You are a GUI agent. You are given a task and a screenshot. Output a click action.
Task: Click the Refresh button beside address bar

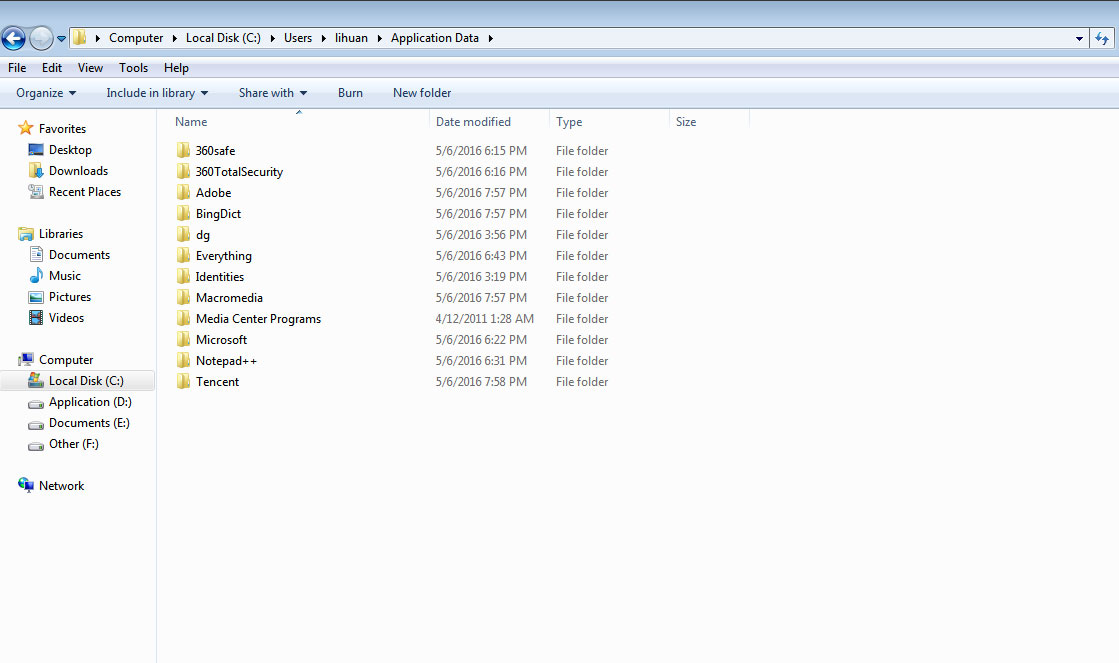(1102, 39)
